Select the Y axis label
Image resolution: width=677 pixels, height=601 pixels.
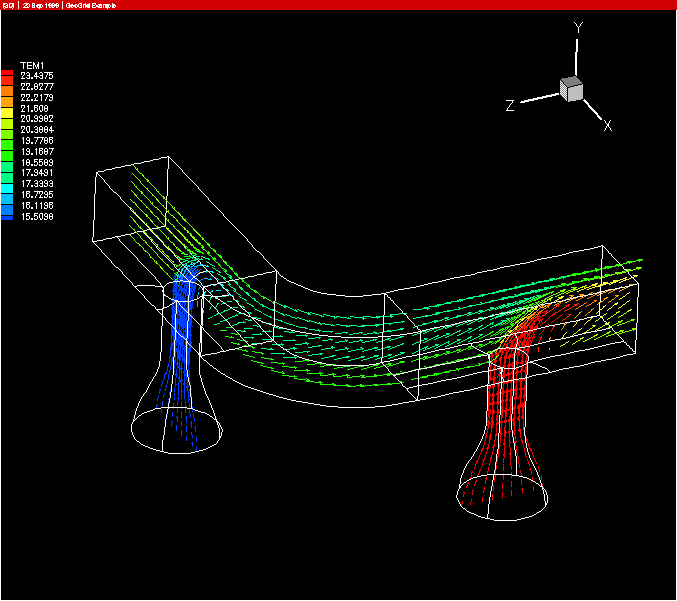[x=578, y=29]
